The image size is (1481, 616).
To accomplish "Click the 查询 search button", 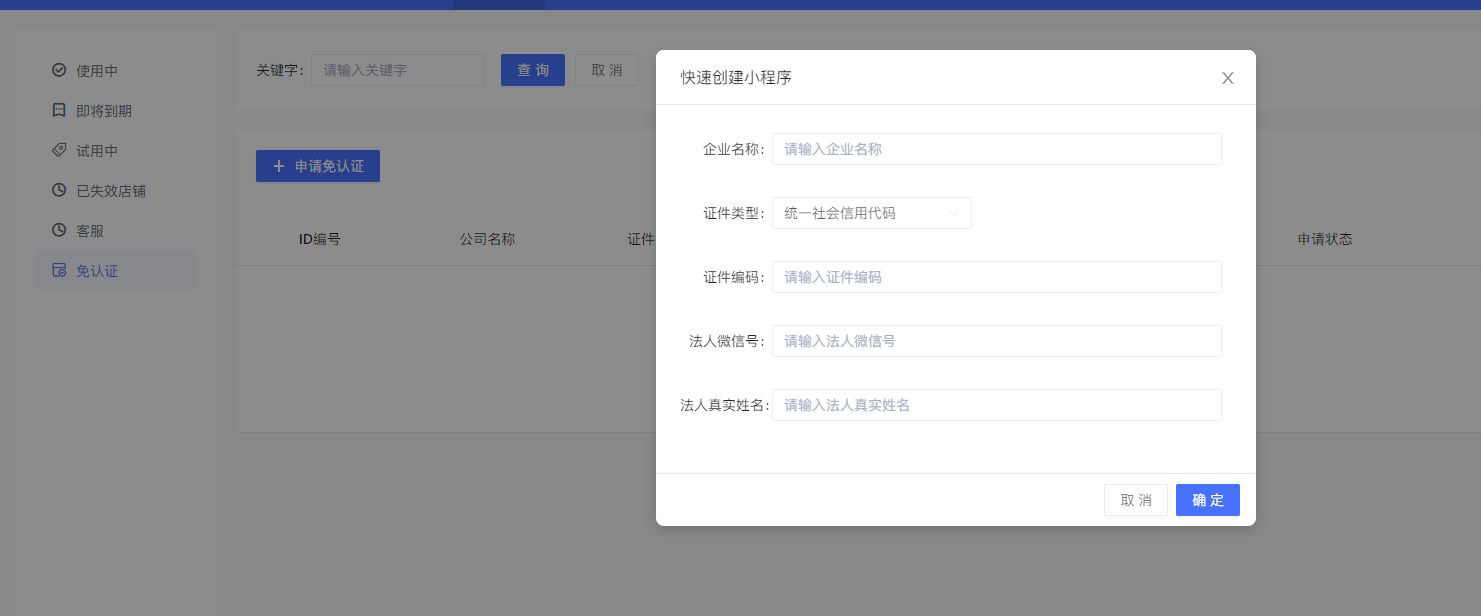I will 532,70.
